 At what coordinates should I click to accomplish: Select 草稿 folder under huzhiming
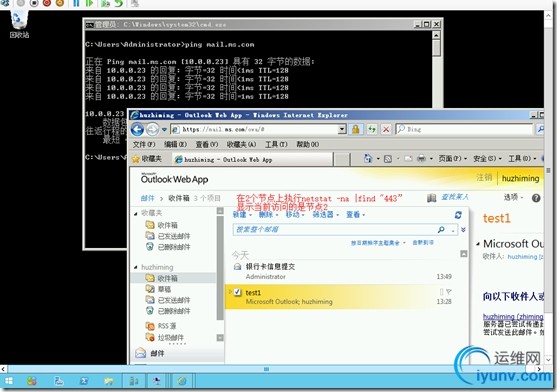(x=164, y=289)
